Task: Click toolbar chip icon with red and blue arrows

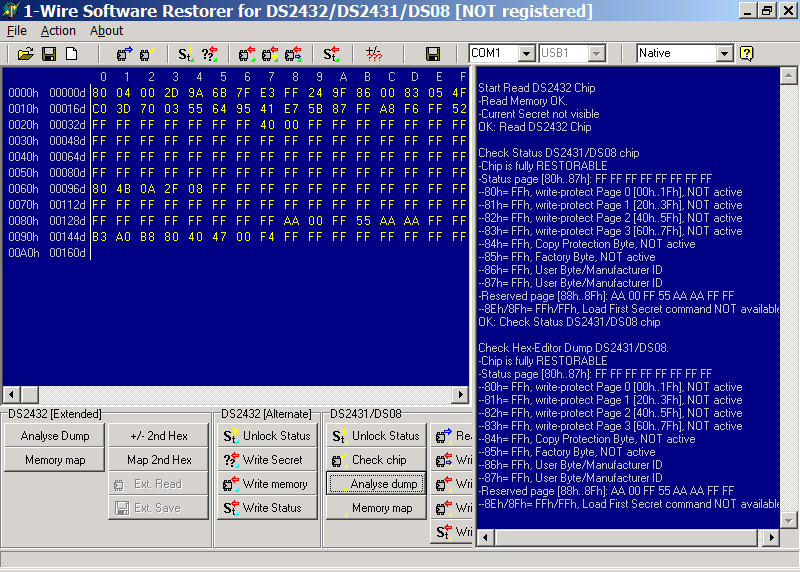Action: [293, 54]
